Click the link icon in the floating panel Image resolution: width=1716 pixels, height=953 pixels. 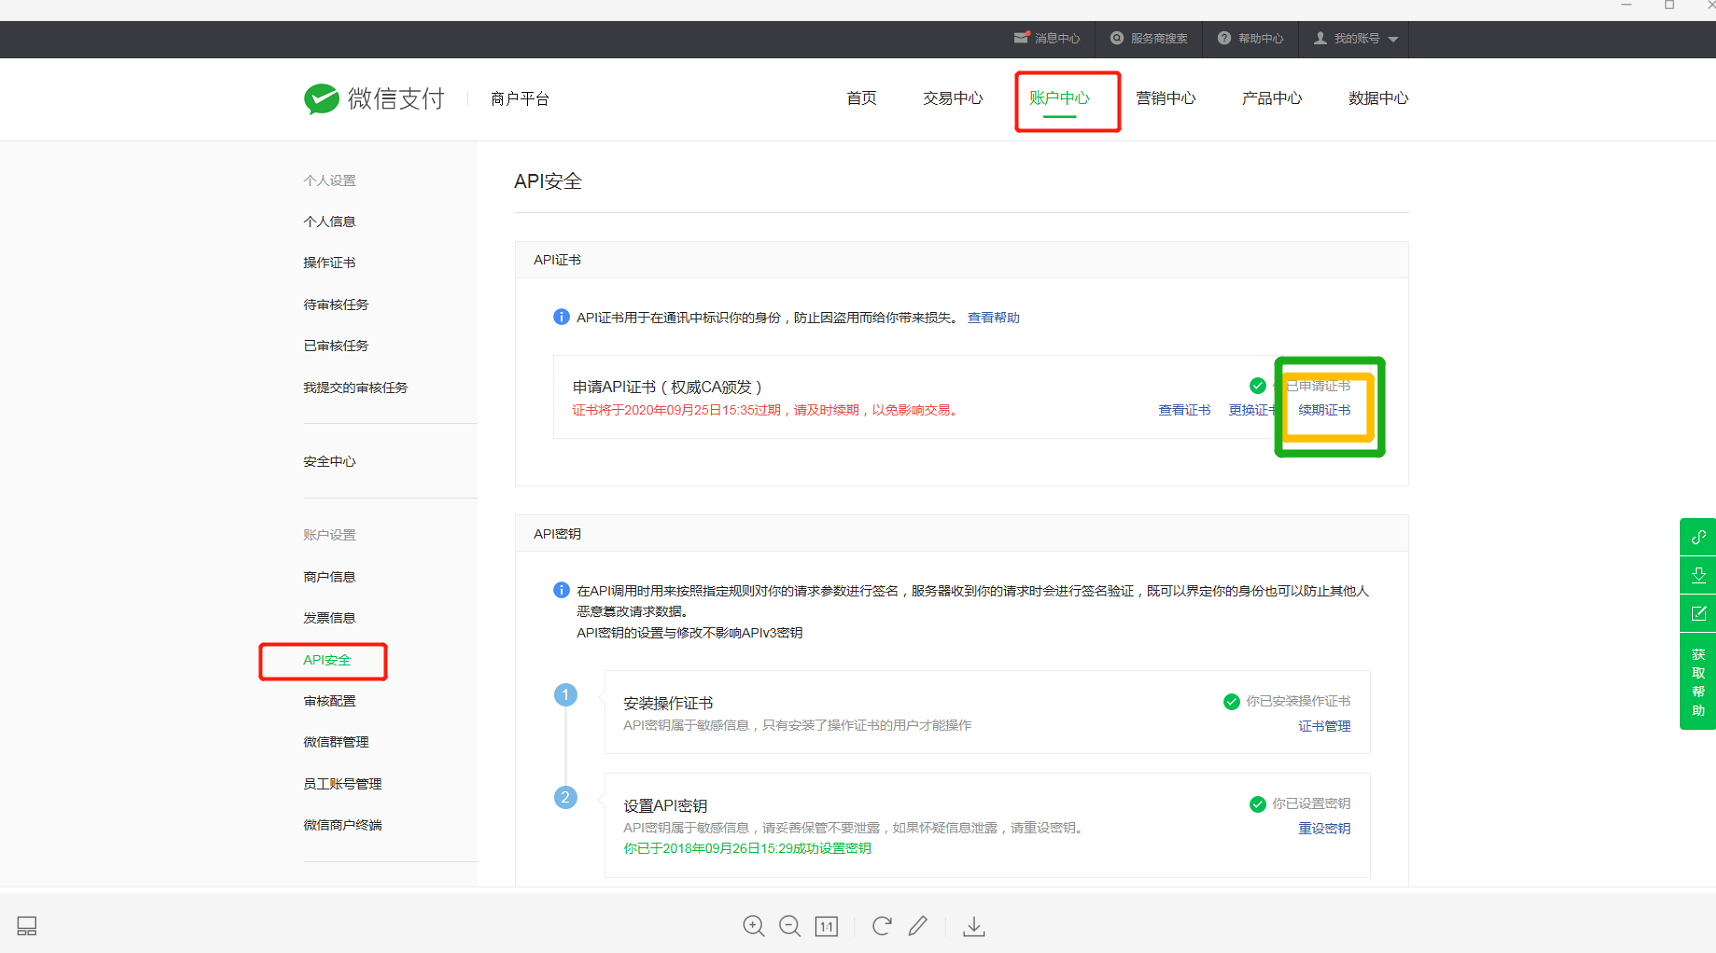pyautogui.click(x=1698, y=537)
